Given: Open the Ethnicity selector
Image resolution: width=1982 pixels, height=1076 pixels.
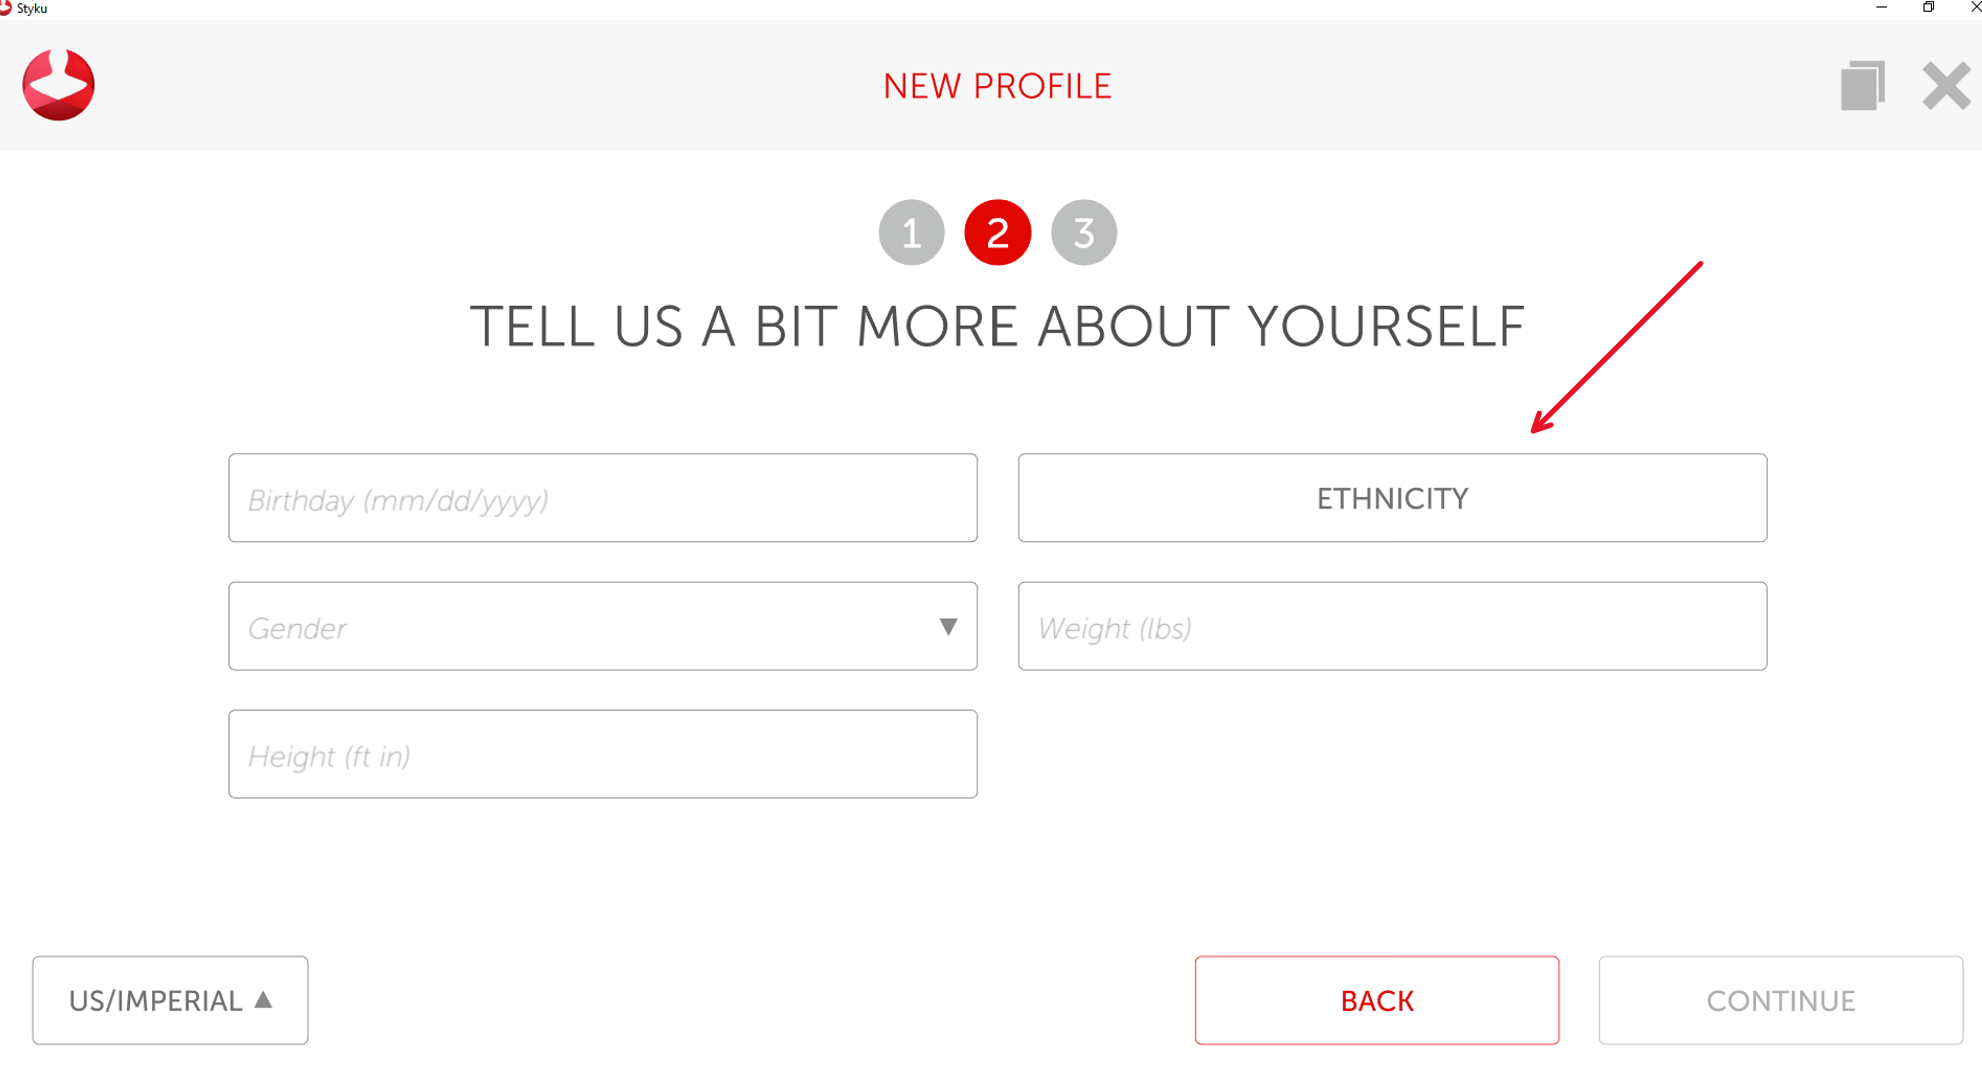Looking at the screenshot, I should (1392, 498).
